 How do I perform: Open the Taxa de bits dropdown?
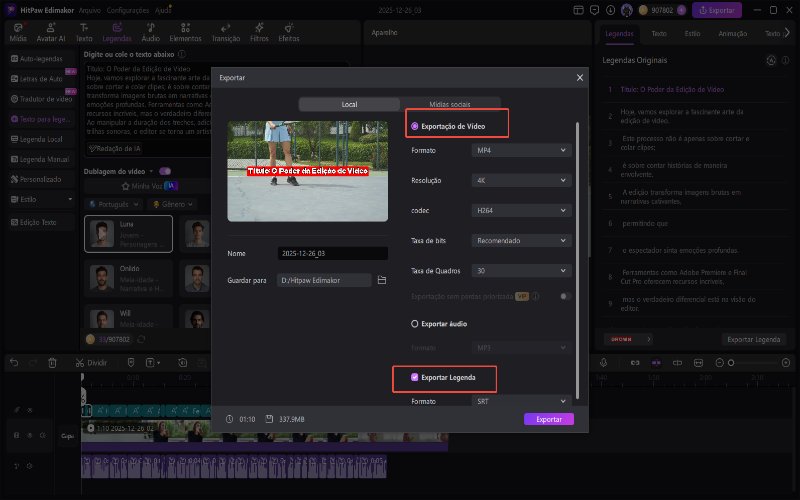coord(521,241)
